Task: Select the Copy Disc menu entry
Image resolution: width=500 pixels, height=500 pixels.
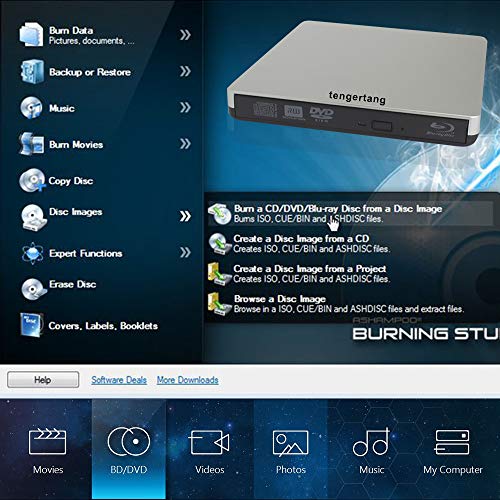Action: [x=71, y=181]
